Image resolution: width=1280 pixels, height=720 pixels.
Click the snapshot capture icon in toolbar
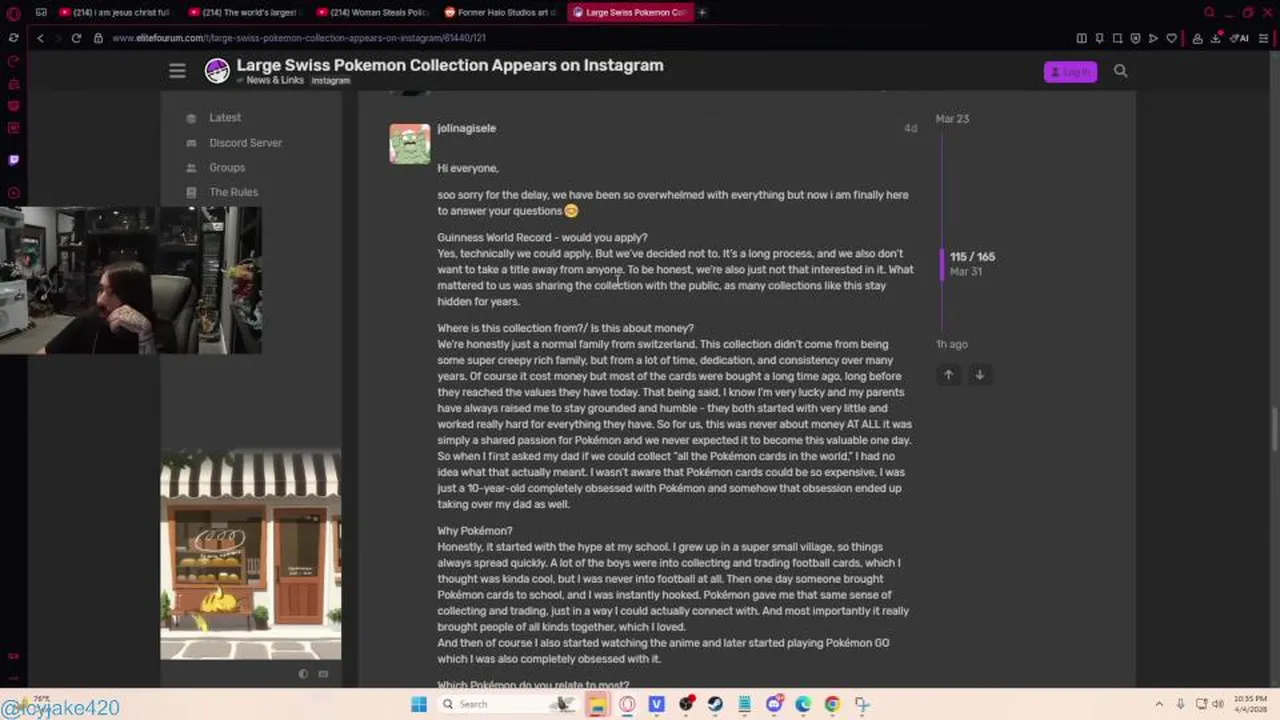click(1117, 38)
